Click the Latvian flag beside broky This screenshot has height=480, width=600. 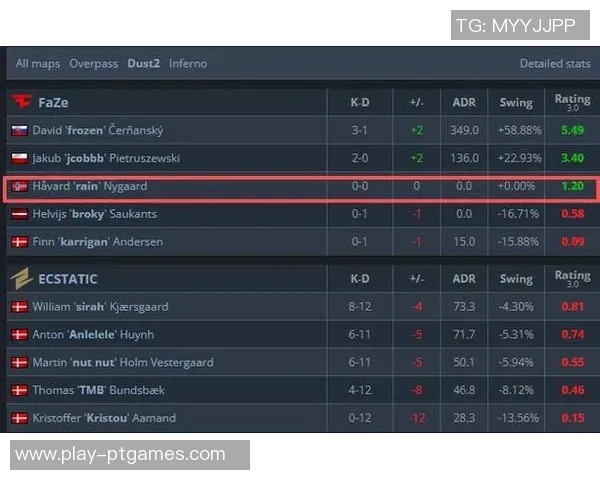[19, 214]
